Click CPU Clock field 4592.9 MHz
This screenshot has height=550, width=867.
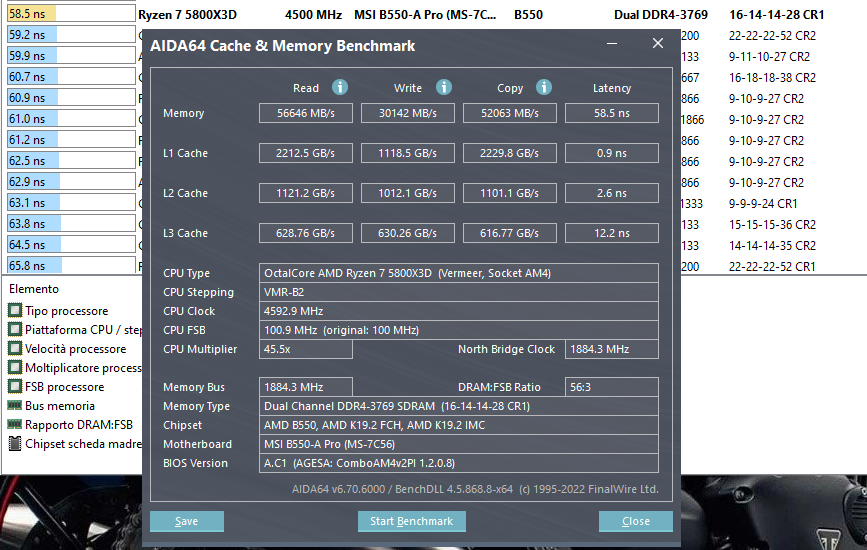click(458, 311)
